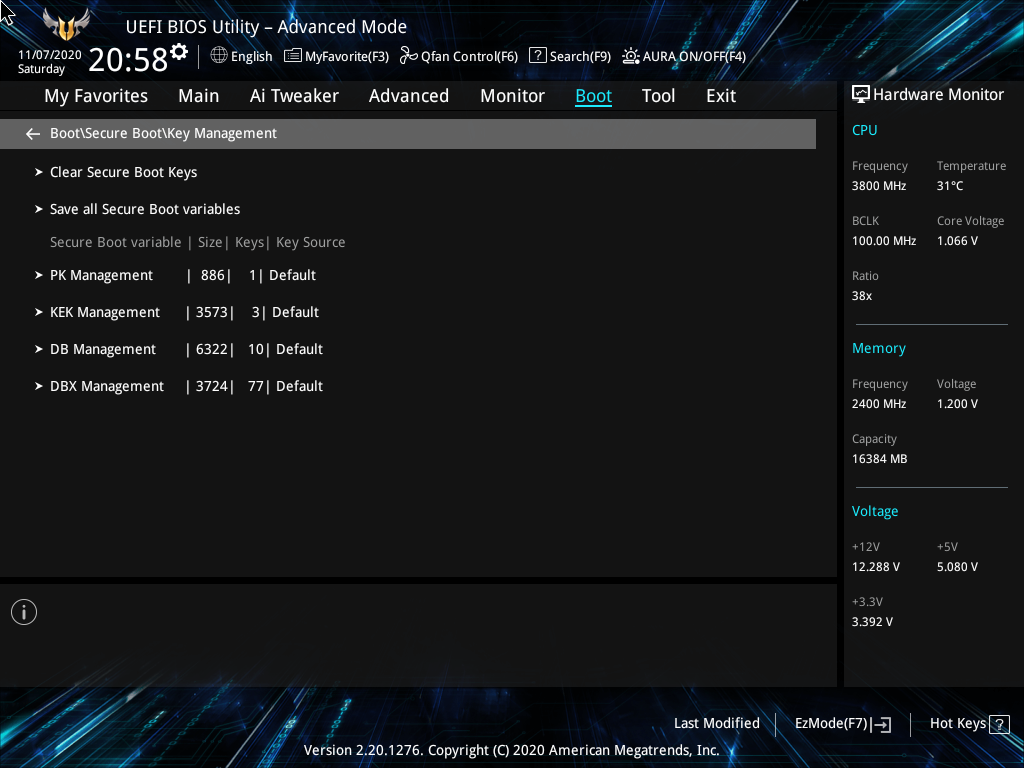Click the info circle icon
The image size is (1024, 768).
24,612
